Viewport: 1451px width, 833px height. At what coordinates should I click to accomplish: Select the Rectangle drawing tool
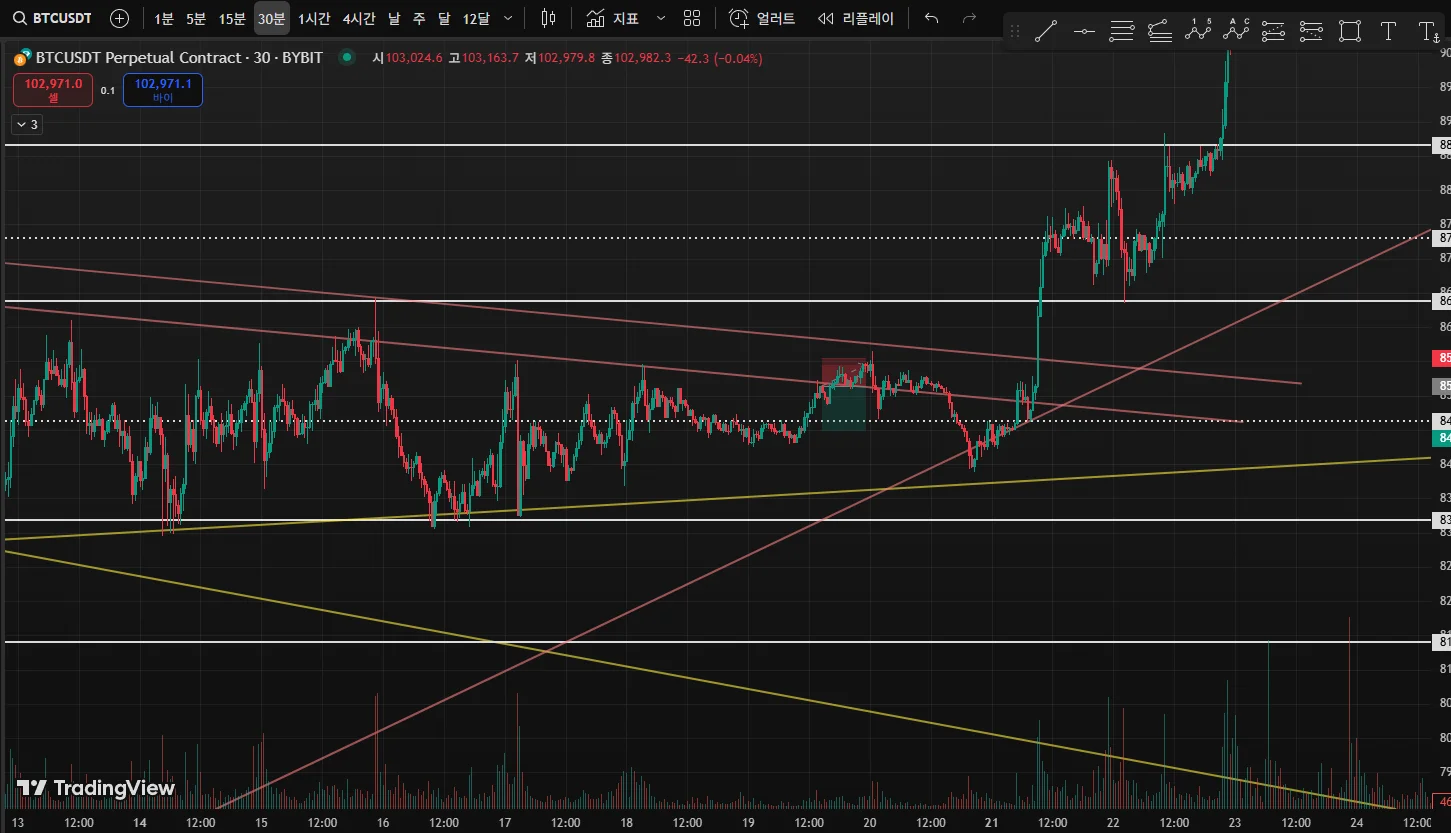(1350, 31)
